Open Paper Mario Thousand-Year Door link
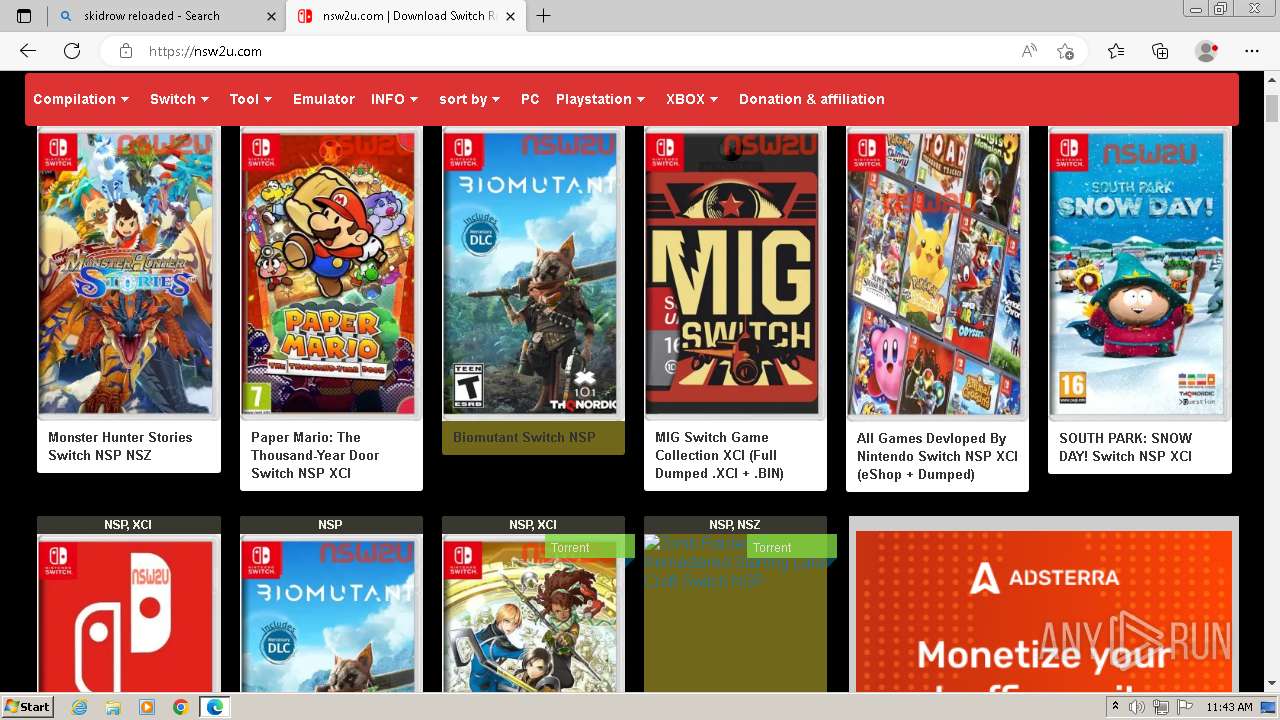The width and height of the screenshot is (1280, 720). pos(315,455)
